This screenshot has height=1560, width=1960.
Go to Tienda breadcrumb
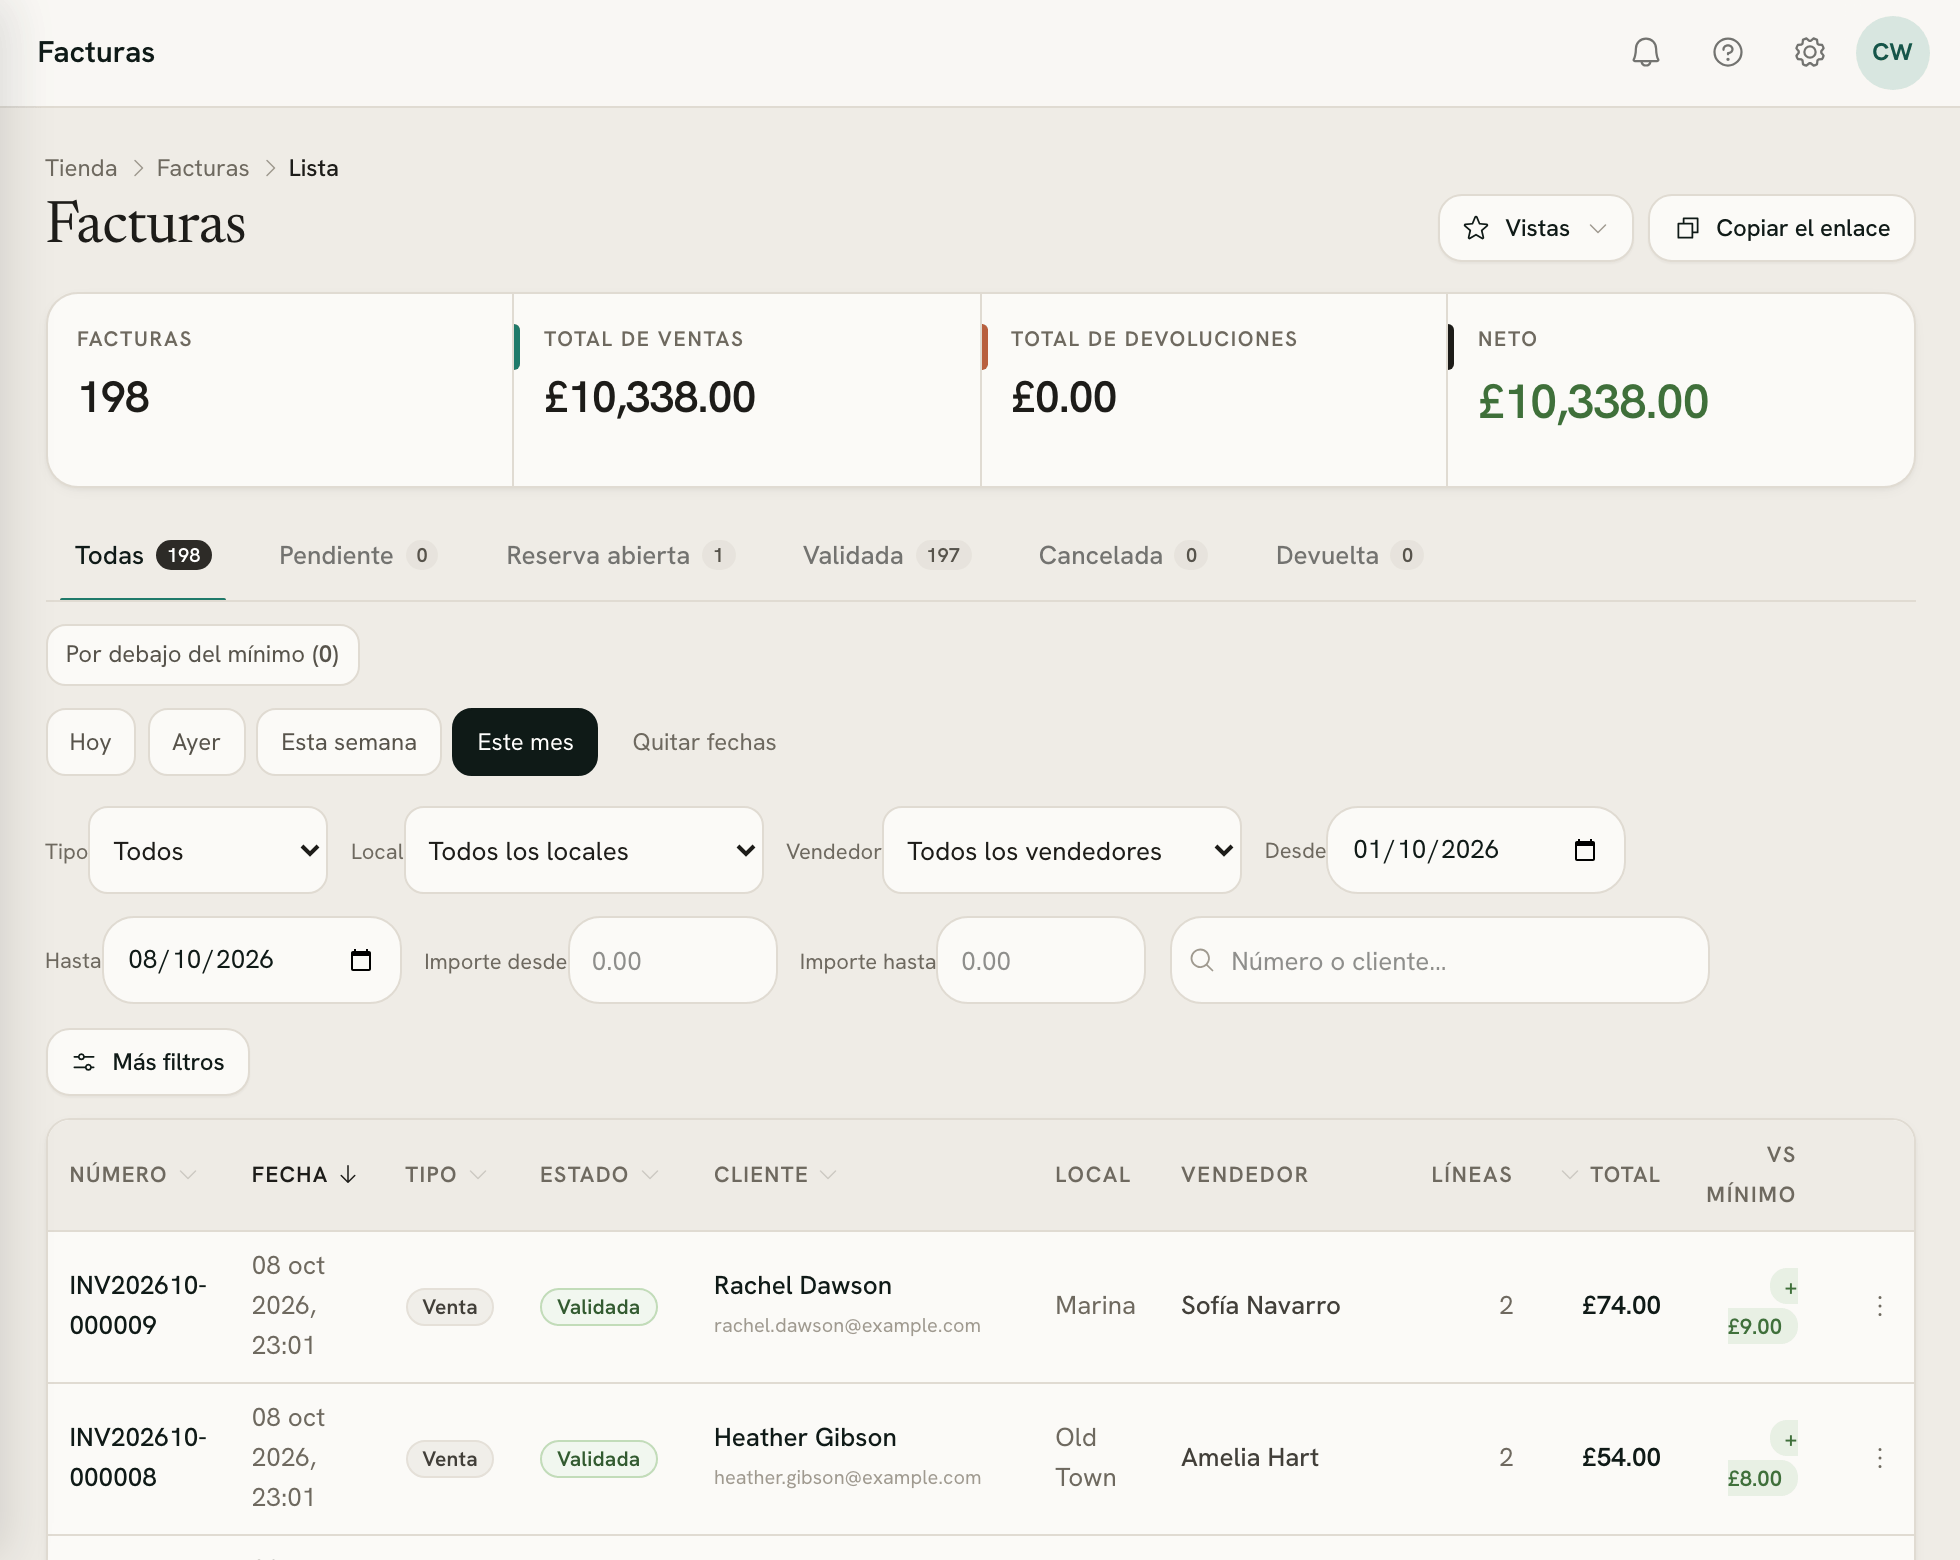pyautogui.click(x=81, y=168)
